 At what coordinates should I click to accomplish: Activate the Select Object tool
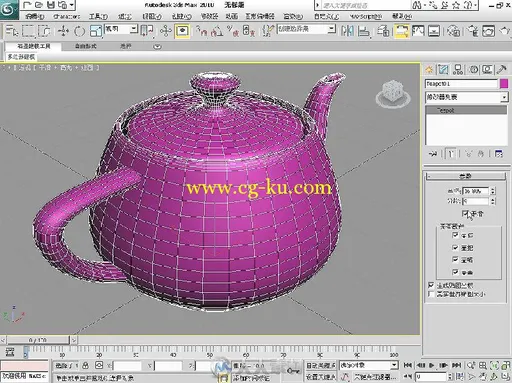(12, 31)
